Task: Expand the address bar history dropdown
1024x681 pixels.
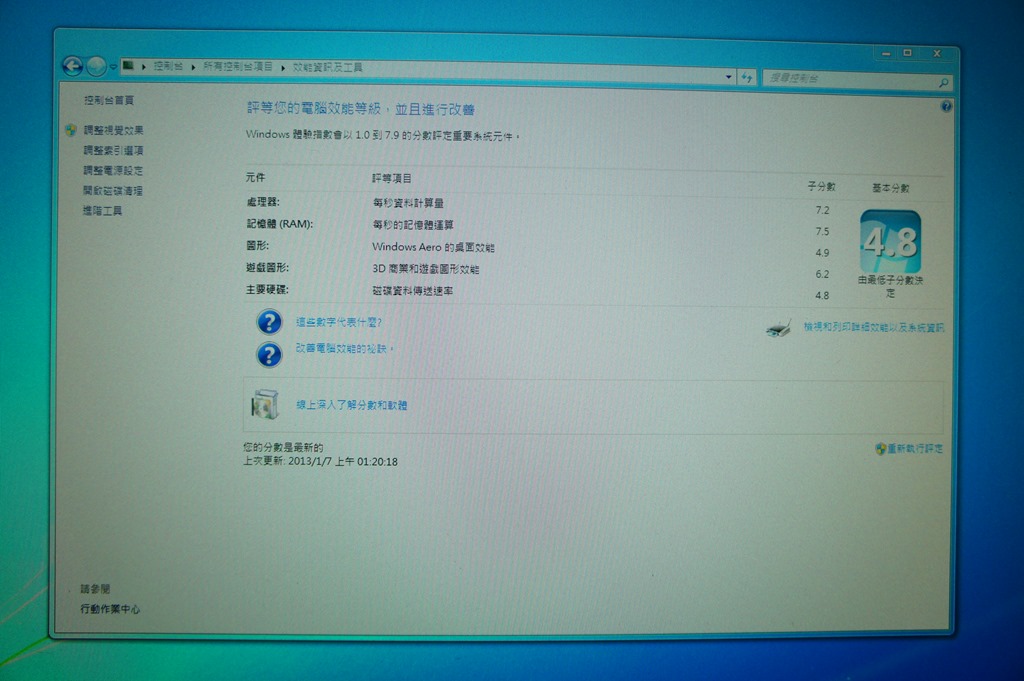Action: click(728, 76)
